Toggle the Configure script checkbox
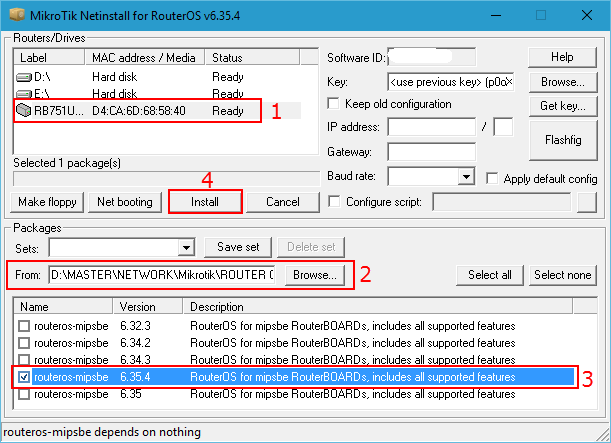The width and height of the screenshot is (611, 443). (334, 201)
